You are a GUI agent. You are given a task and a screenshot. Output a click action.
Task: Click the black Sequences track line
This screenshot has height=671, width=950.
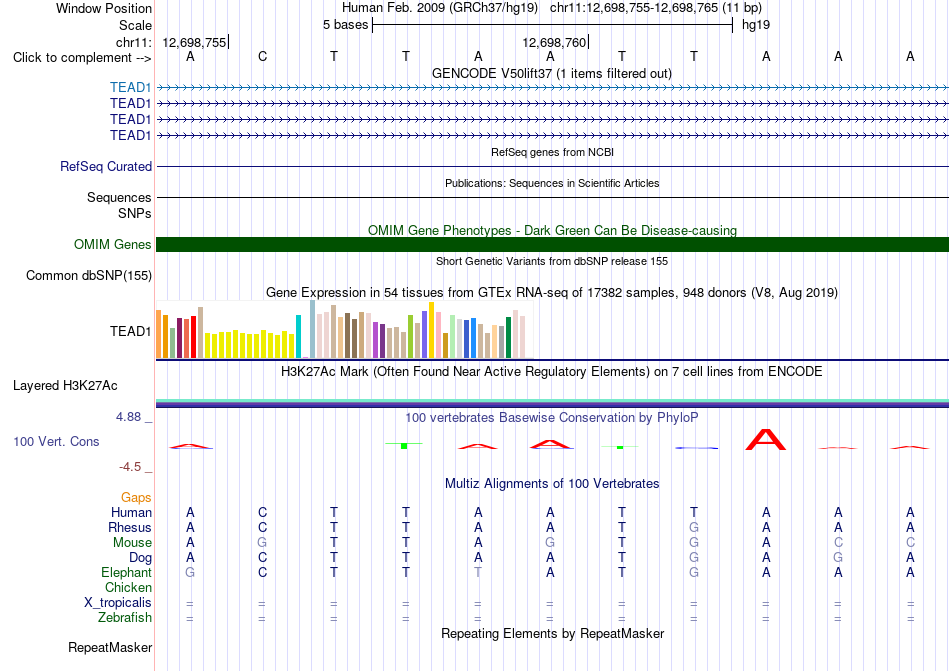pyautogui.click(x=552, y=197)
